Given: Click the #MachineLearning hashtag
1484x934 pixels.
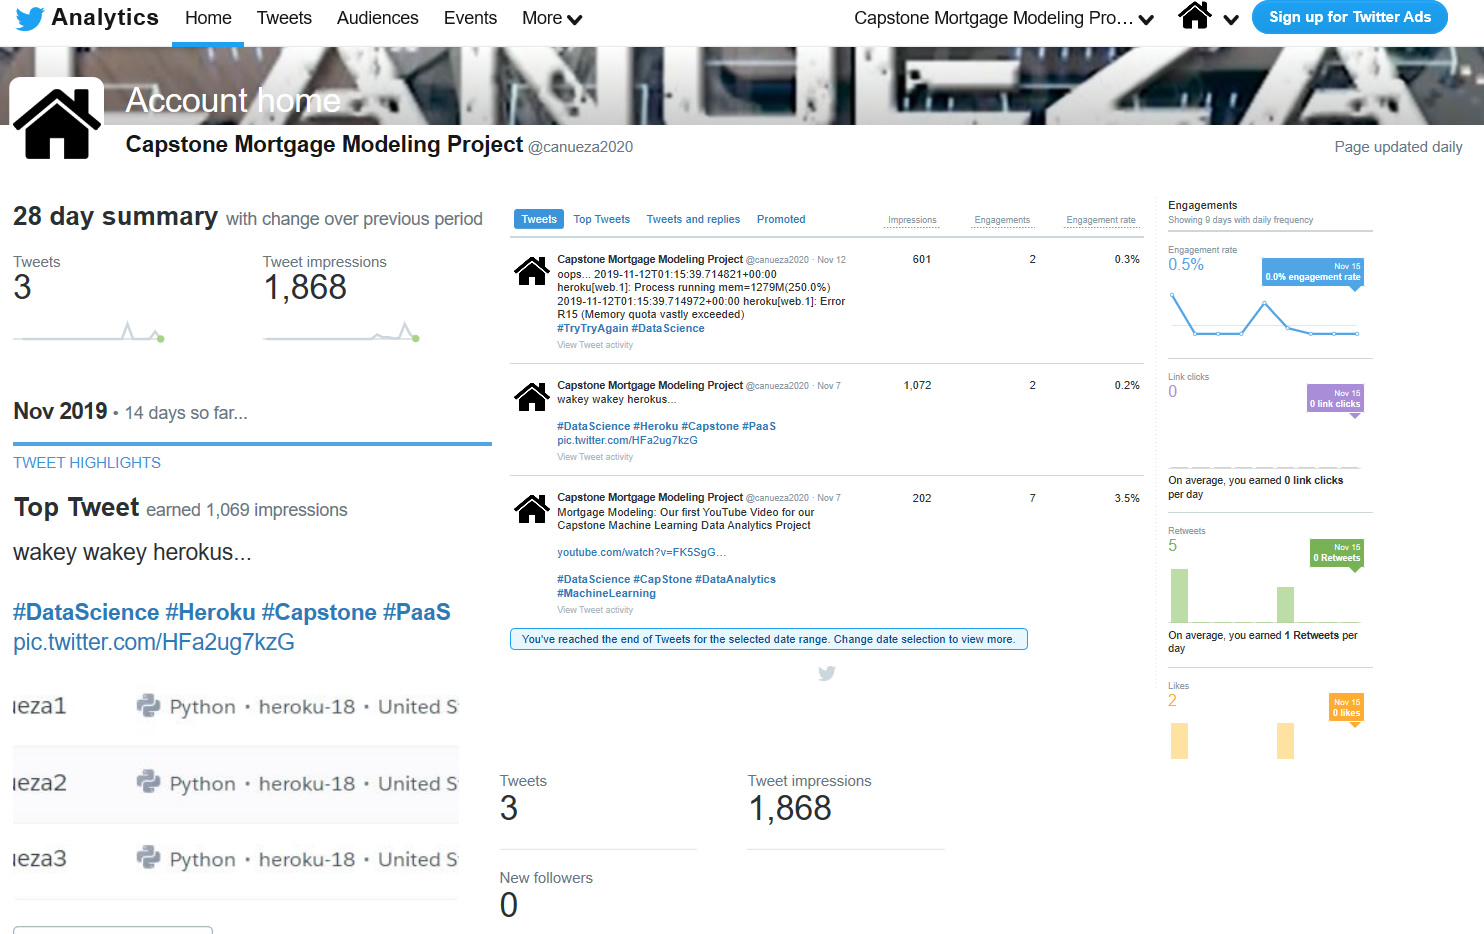Looking at the screenshot, I should (606, 593).
